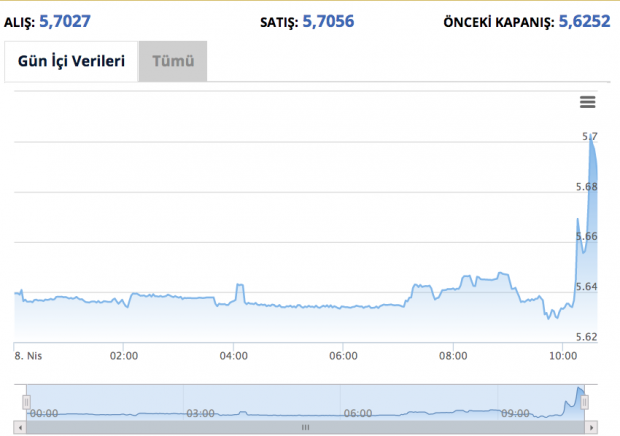620x436 pixels.
Task: Click the 5.68 y-axis label
Action: [x=587, y=186]
